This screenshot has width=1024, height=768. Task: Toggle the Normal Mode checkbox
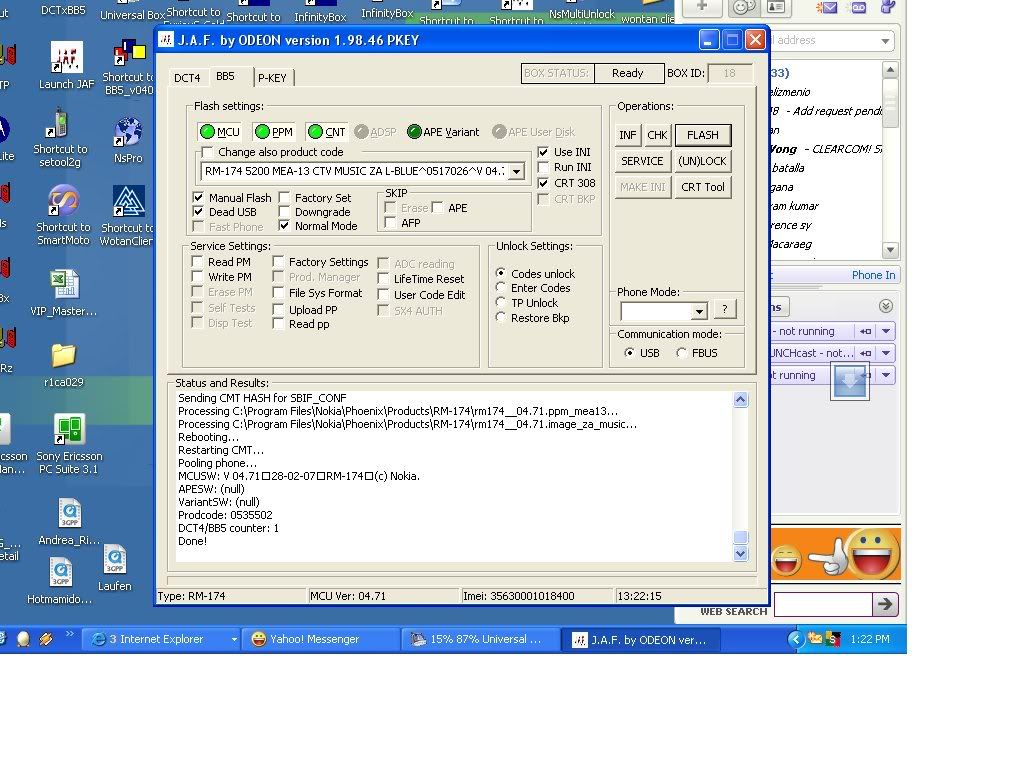click(284, 226)
